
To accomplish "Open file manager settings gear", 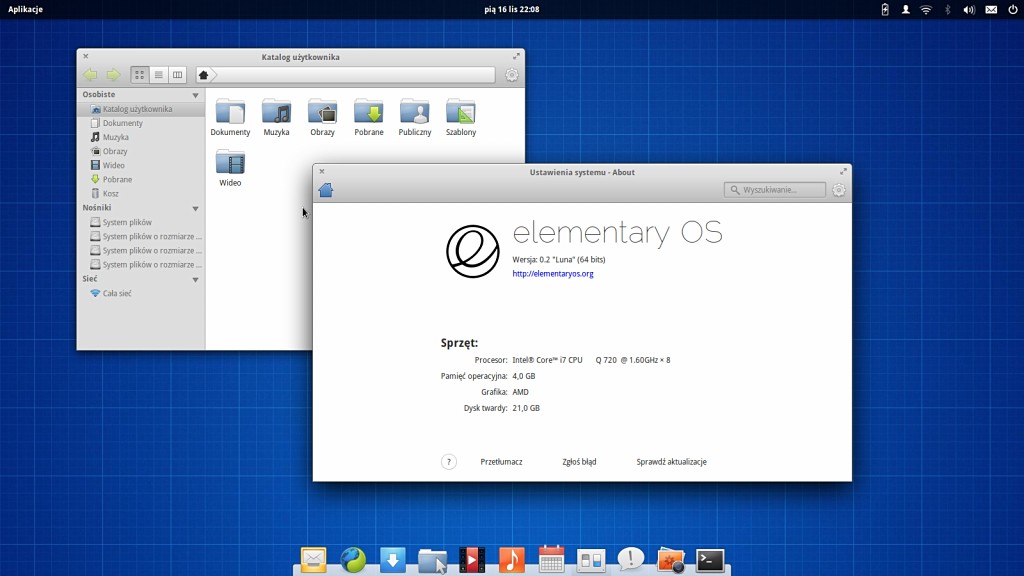I will (511, 75).
